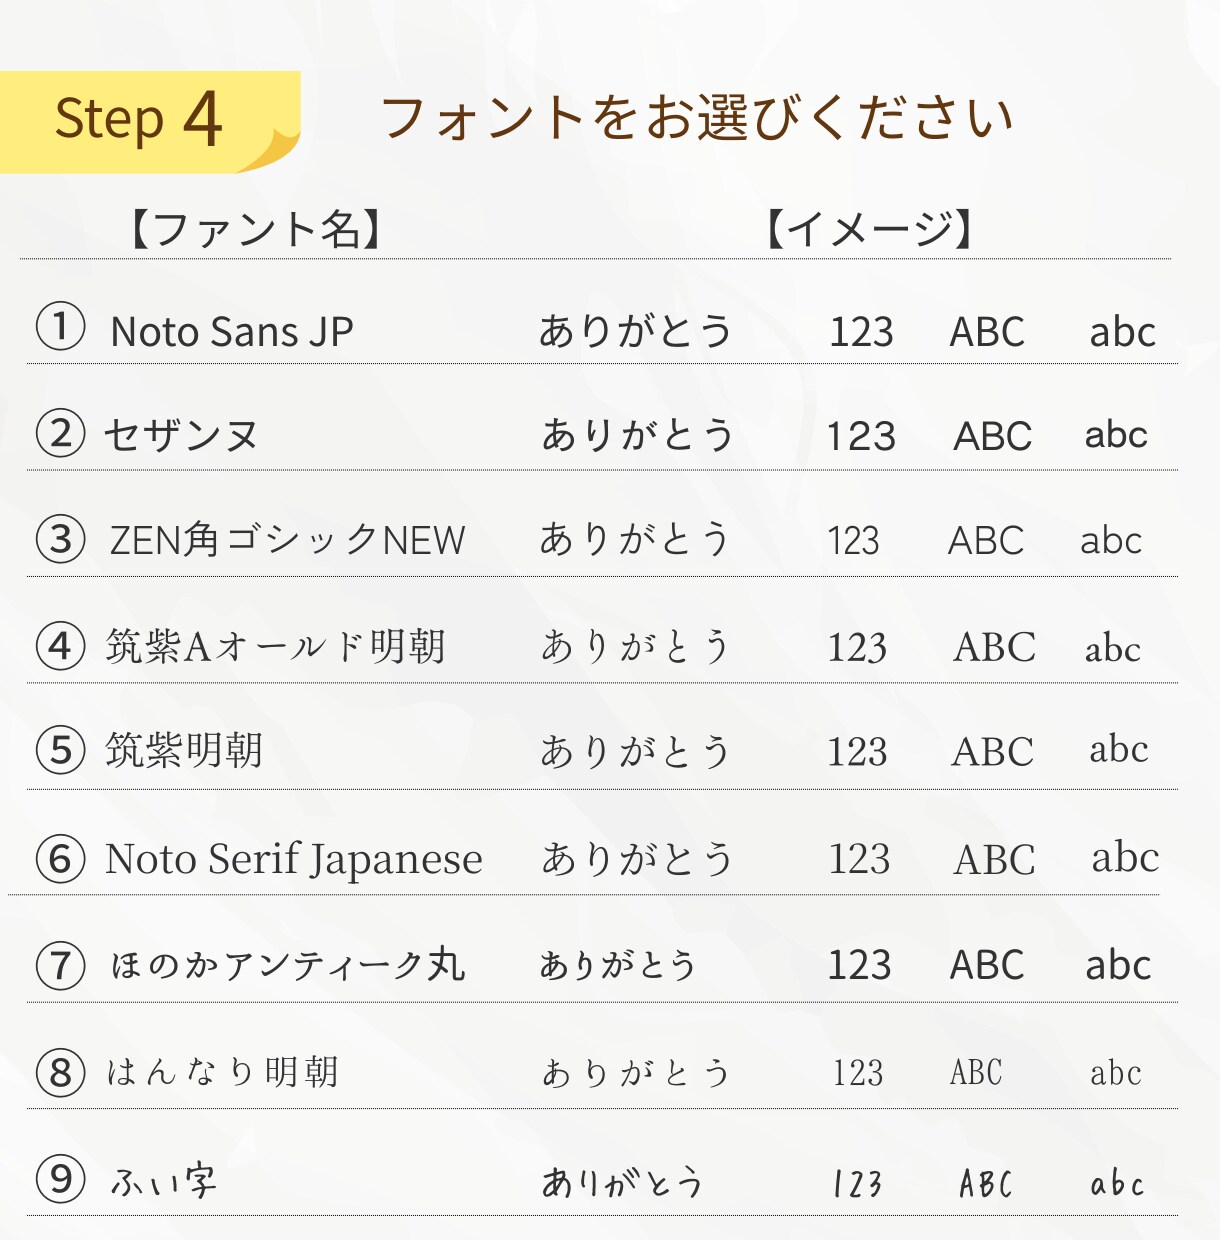
Task: Click the ふい字 ありがとう sample text
Action: [x=622, y=1182]
